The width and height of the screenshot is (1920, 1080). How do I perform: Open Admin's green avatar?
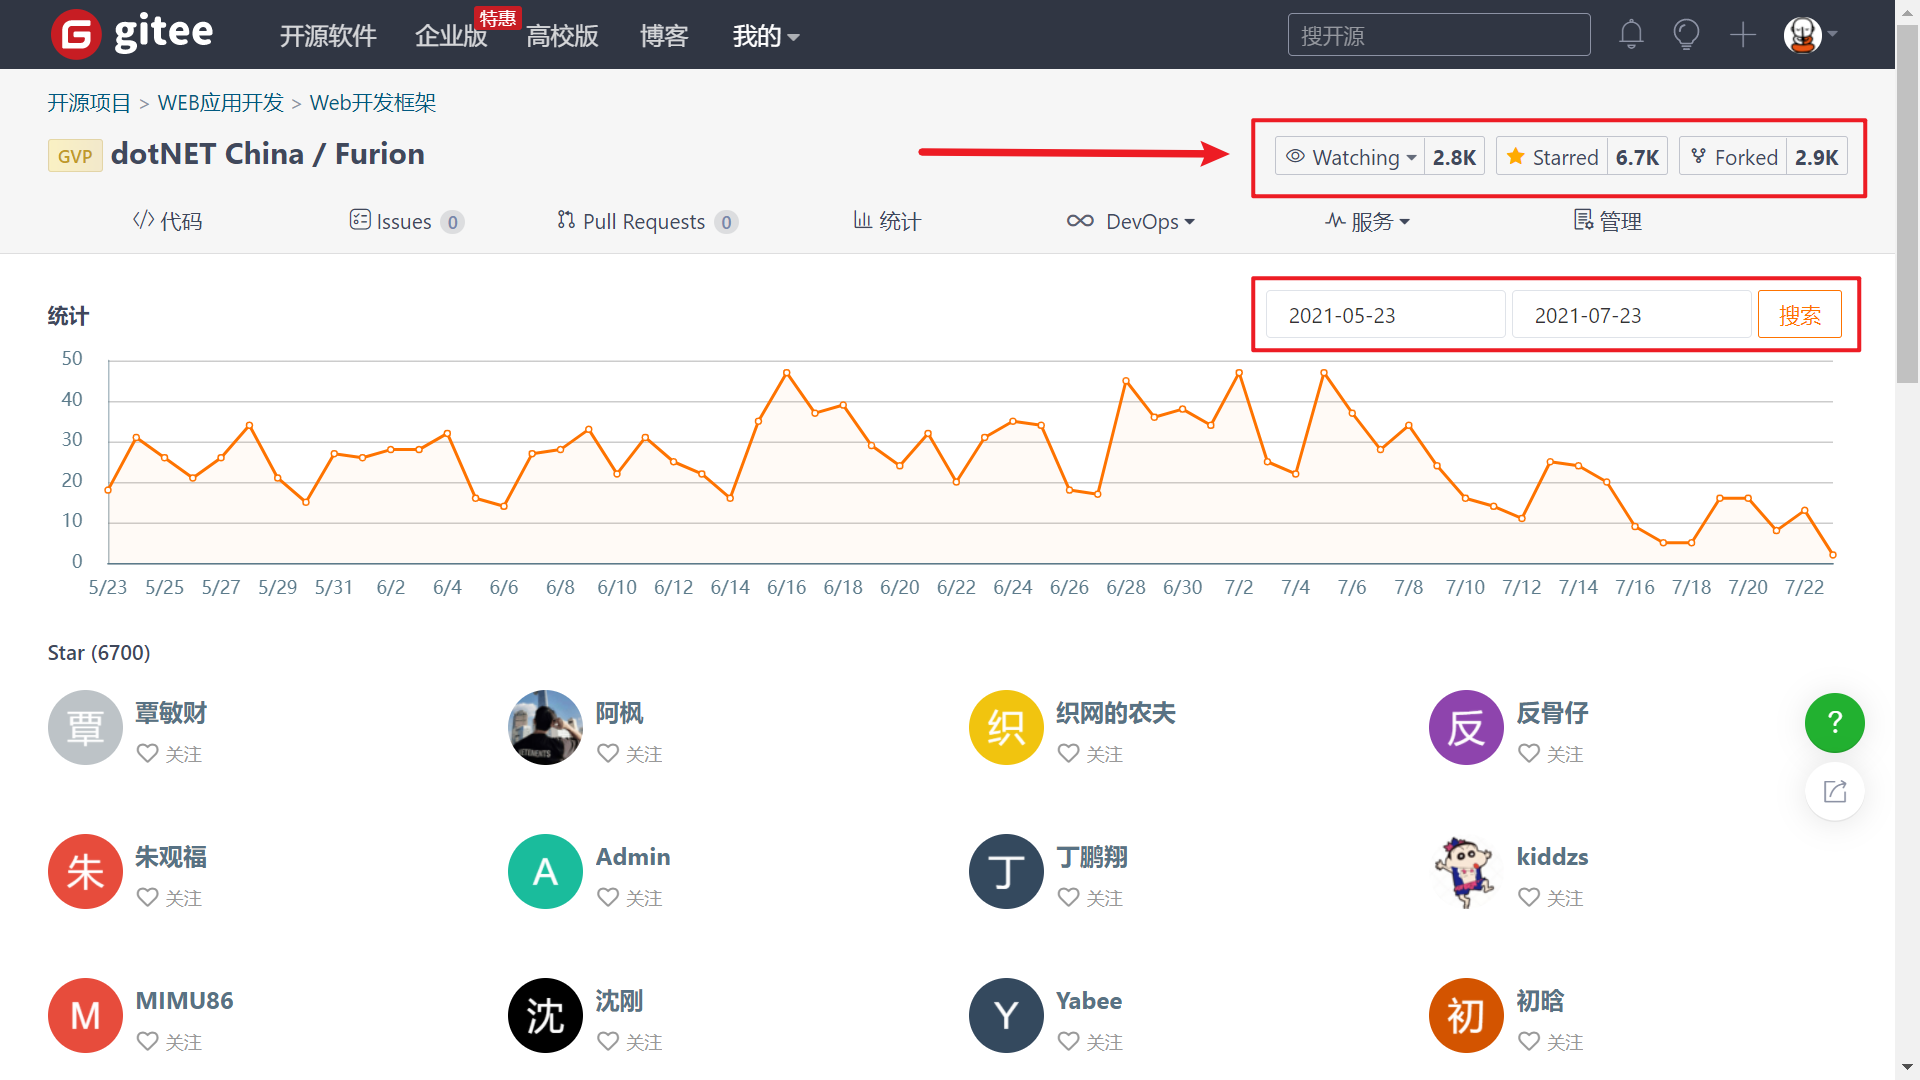pos(545,871)
